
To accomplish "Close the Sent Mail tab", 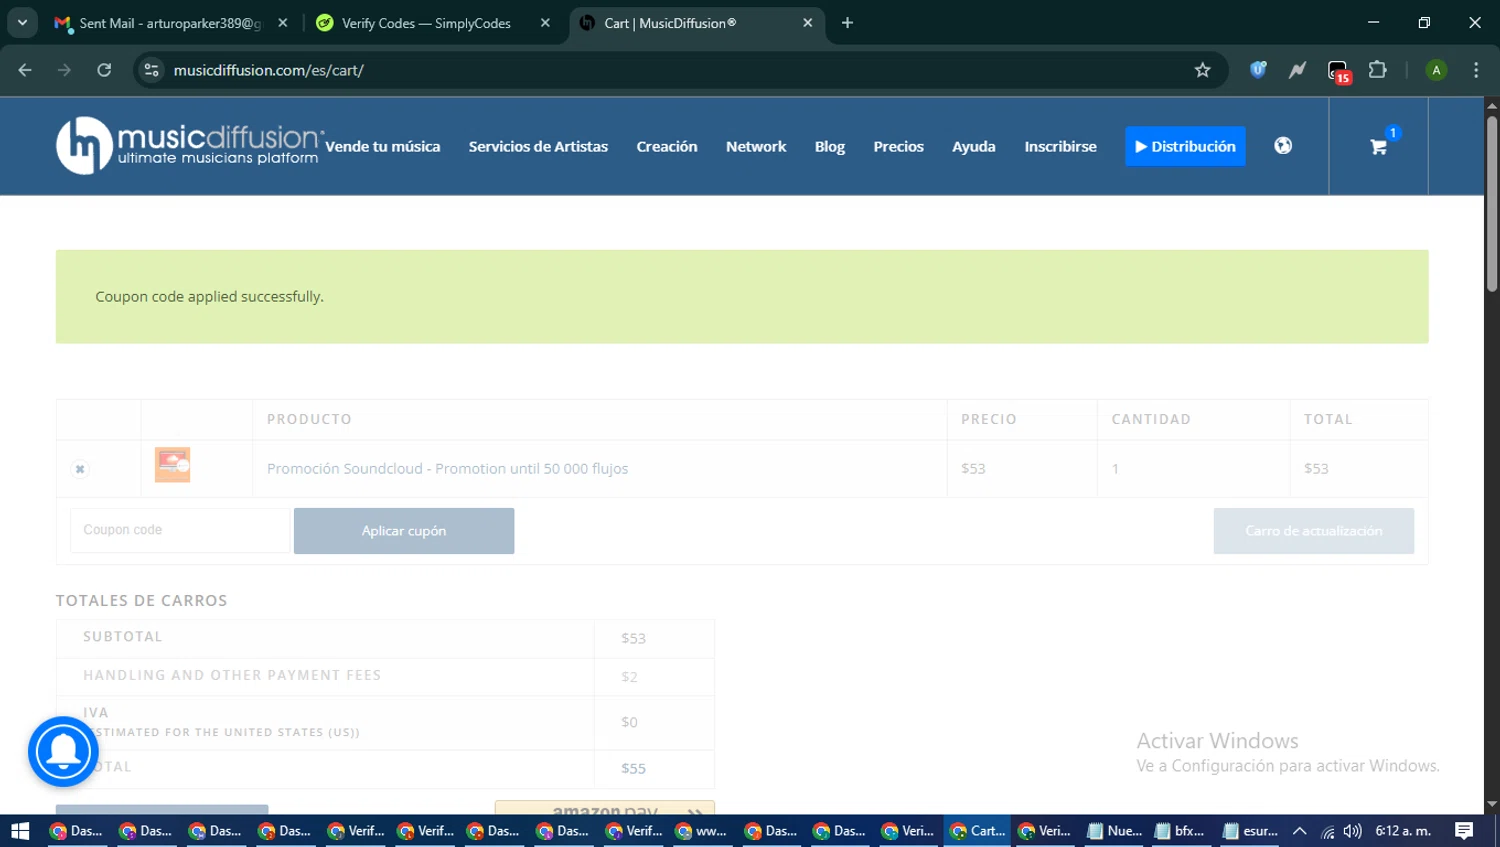I will (x=283, y=23).
